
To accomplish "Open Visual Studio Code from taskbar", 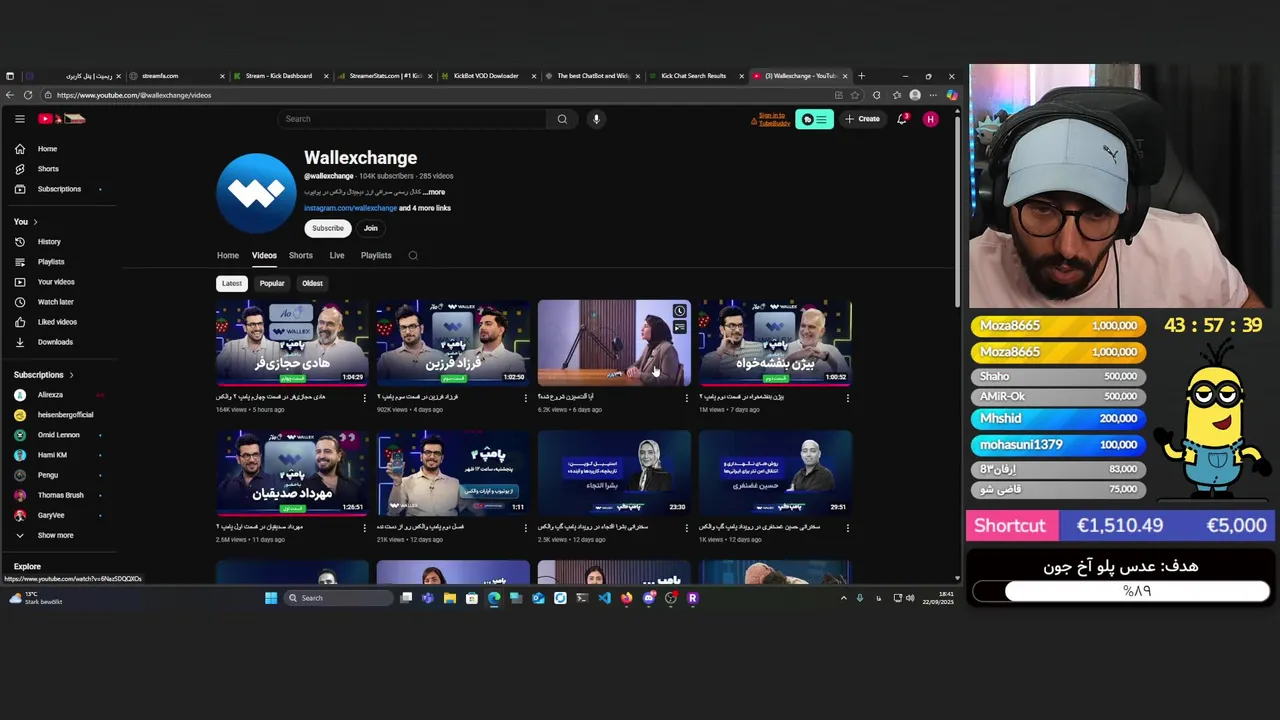I will [x=604, y=598].
